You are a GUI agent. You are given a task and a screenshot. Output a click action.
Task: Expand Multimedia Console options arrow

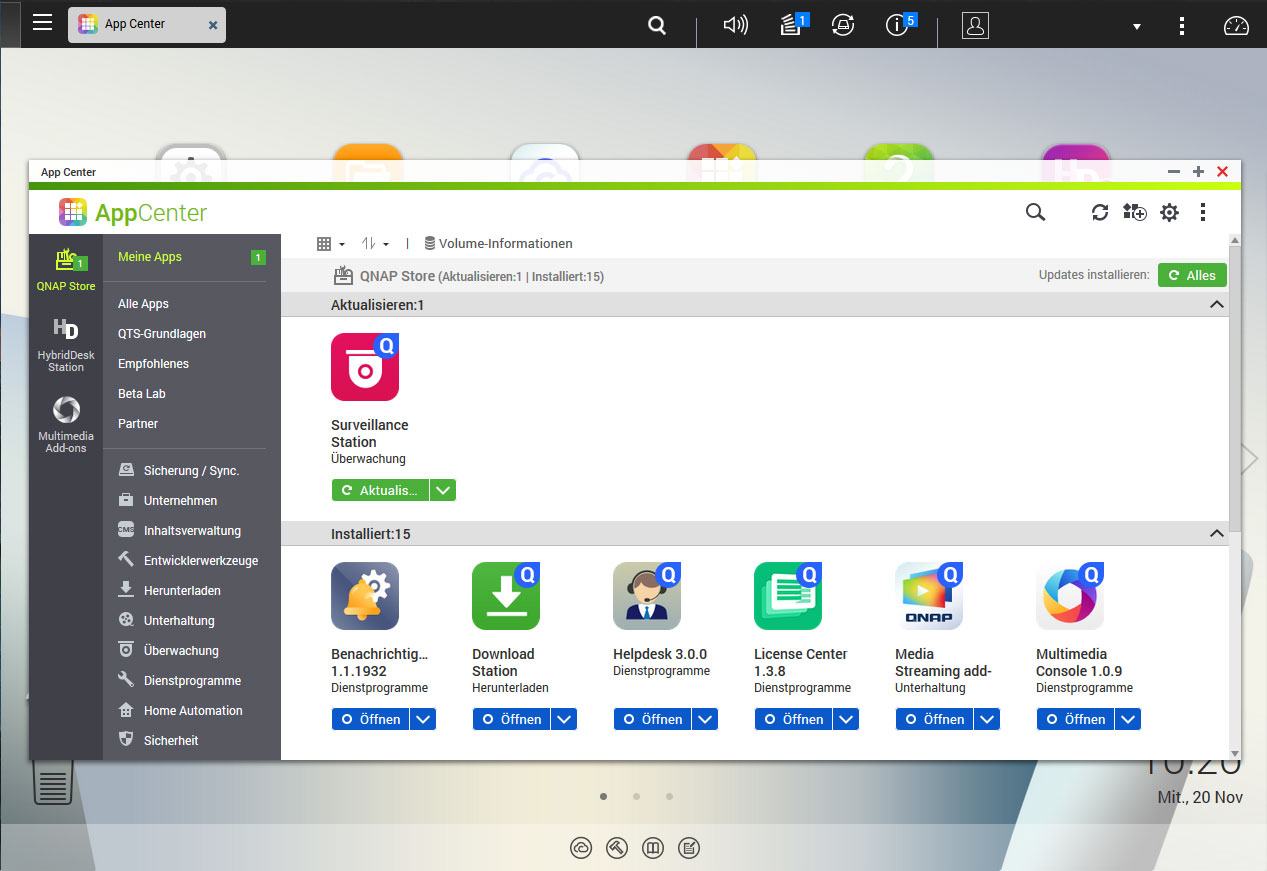pyautogui.click(x=1129, y=719)
